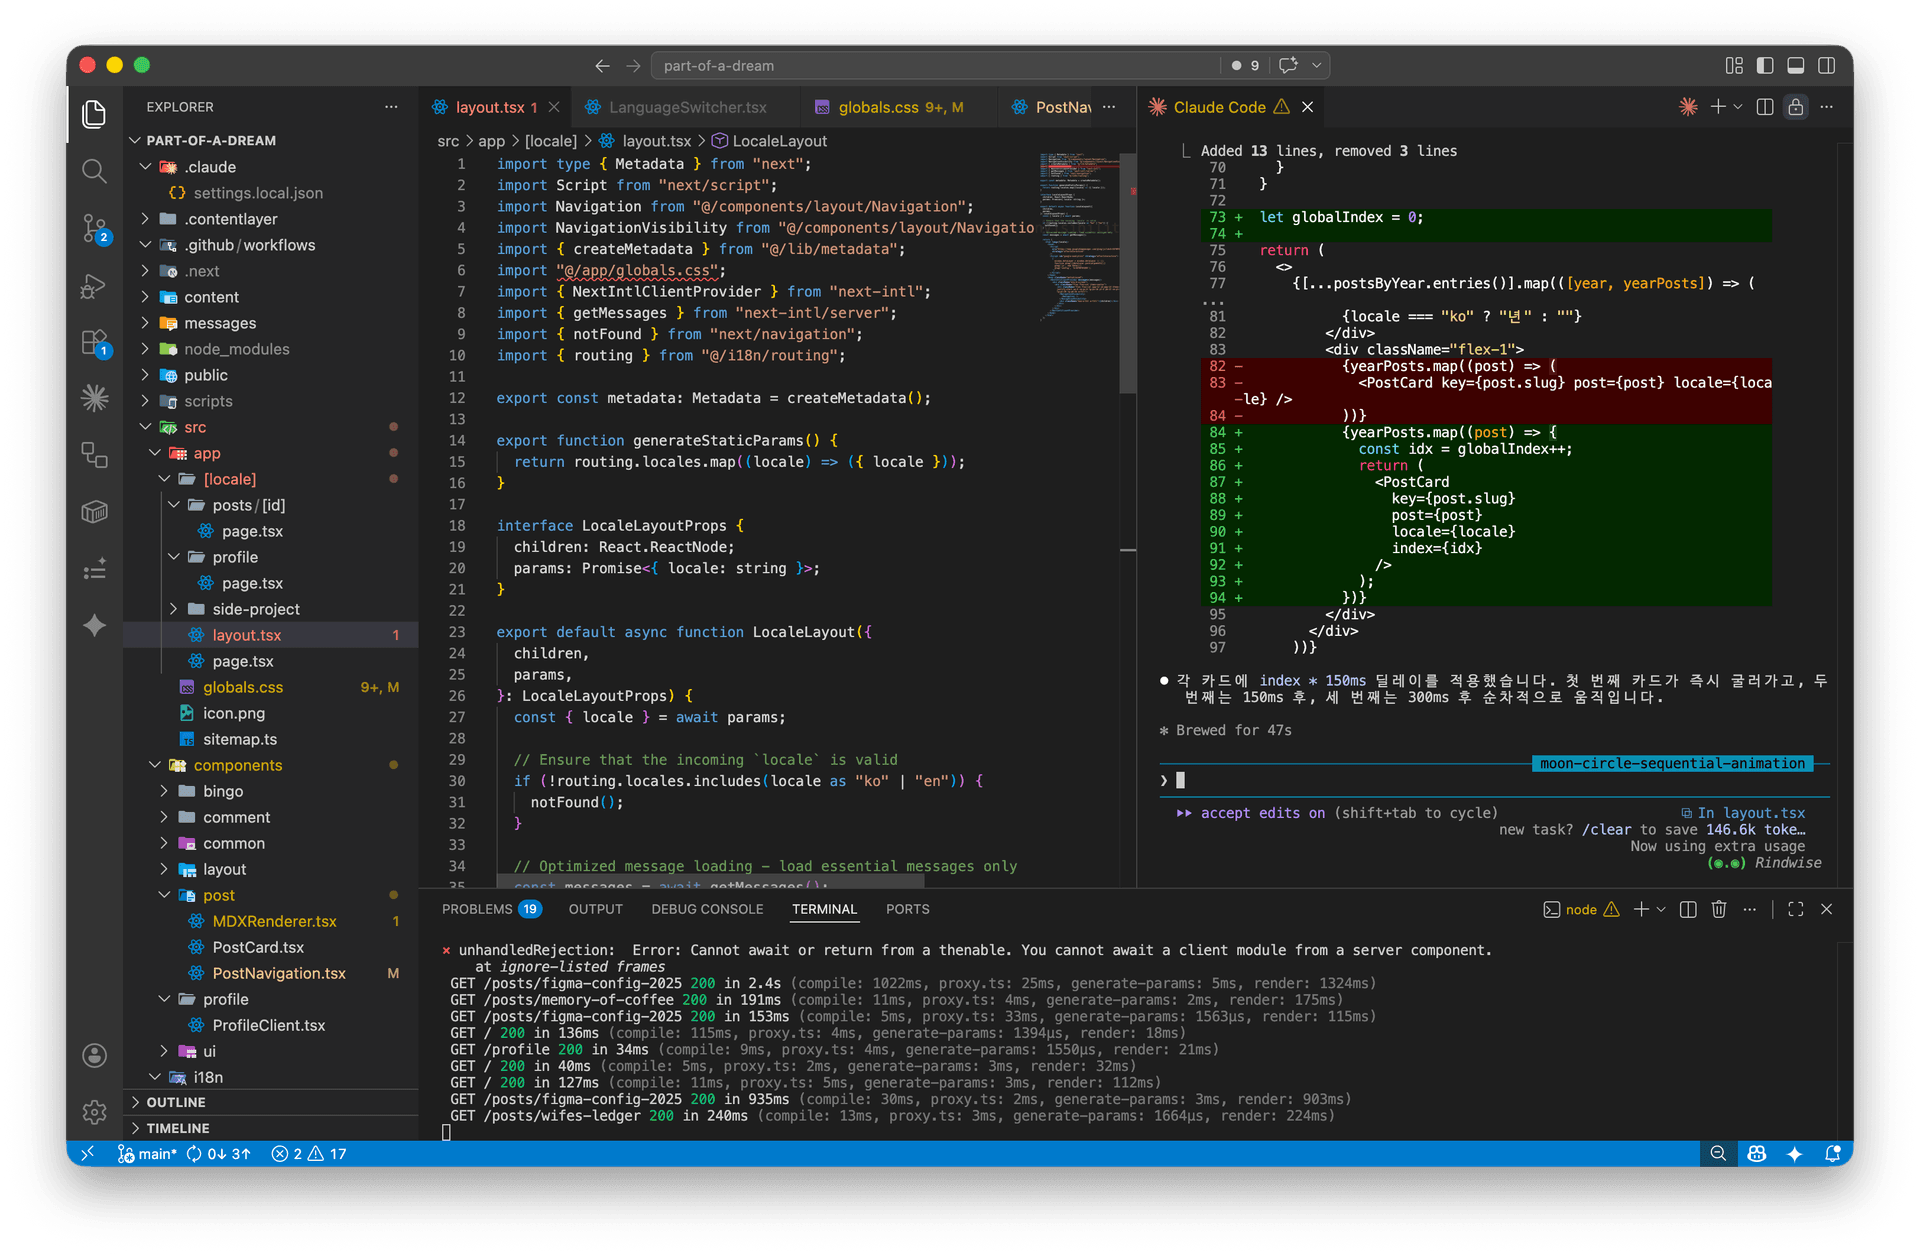1920x1254 pixels.
Task: Open the Manage gear icon
Action: click(x=94, y=1111)
